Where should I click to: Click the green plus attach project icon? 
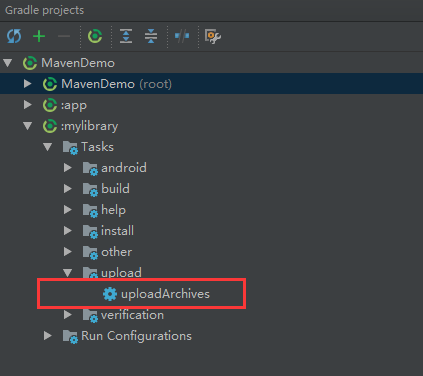39,36
